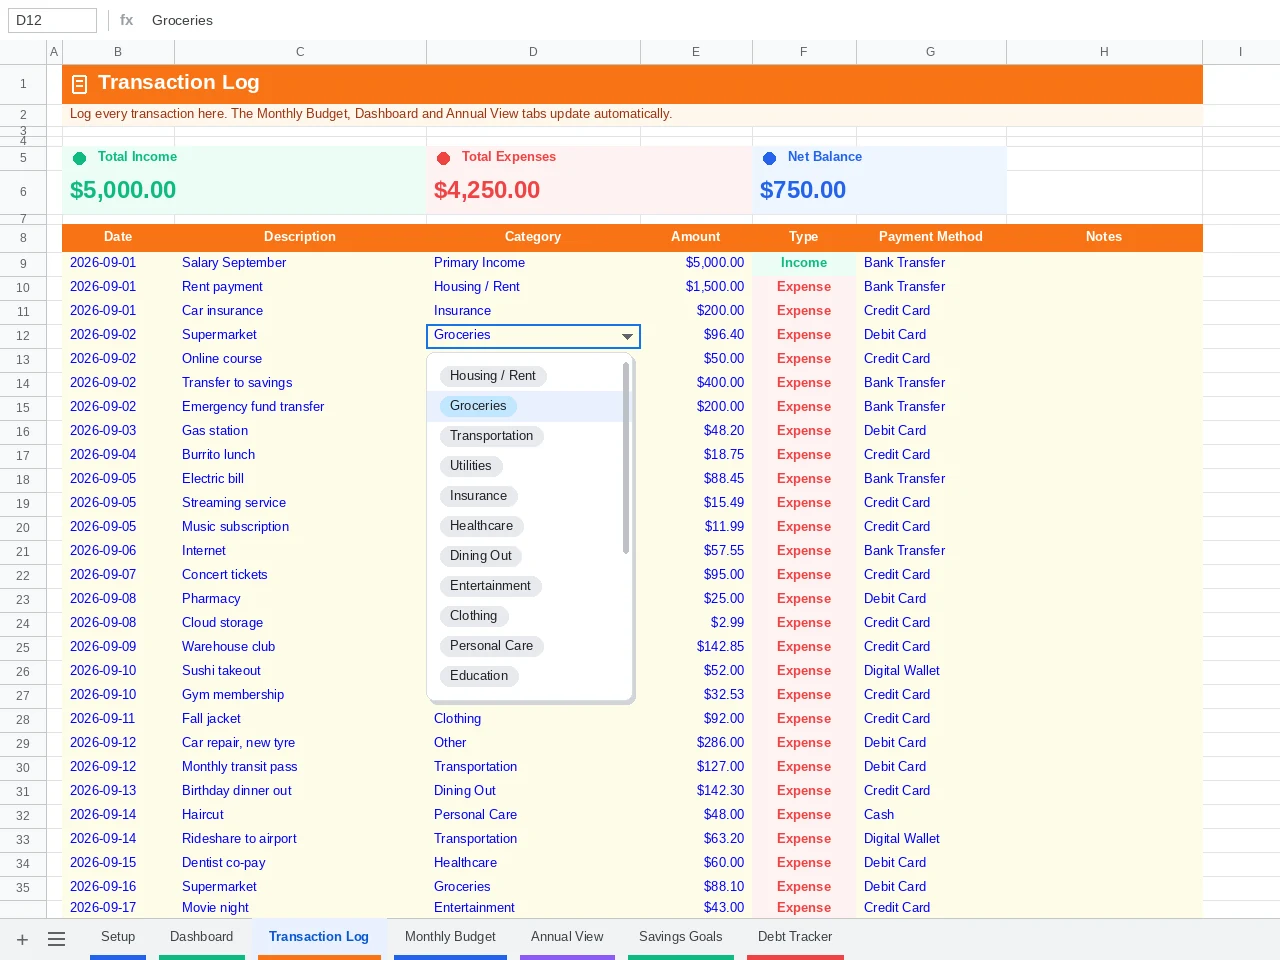1280x960 pixels.
Task: Click the dropdown list scrollbar
Action: (626, 458)
